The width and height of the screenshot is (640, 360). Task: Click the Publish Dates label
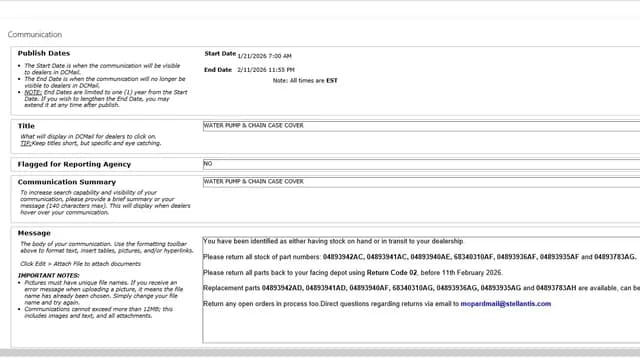pos(44,53)
